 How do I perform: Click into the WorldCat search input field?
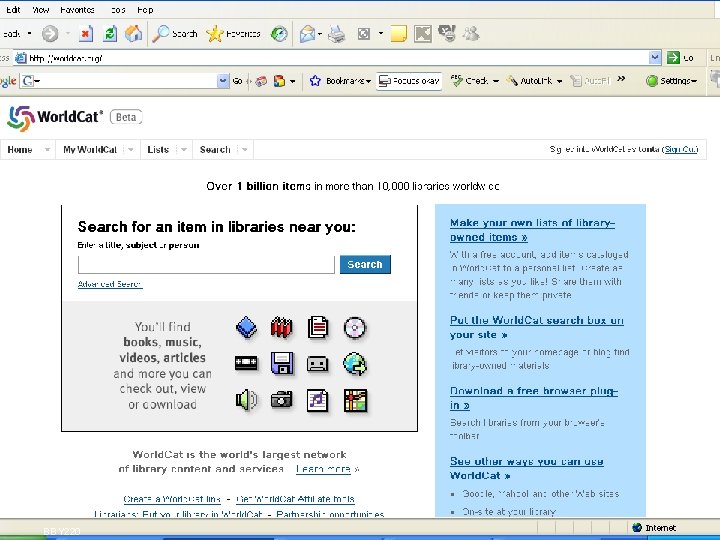coord(206,264)
